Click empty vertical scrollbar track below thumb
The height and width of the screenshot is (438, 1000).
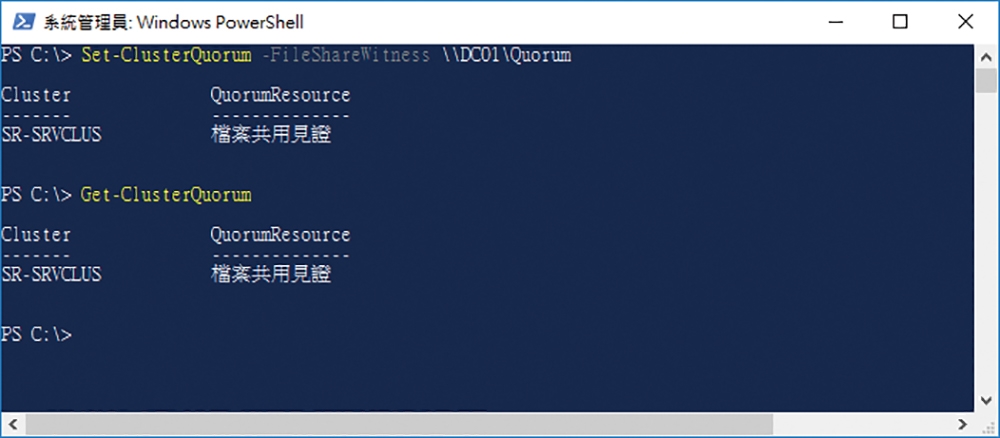(986, 242)
